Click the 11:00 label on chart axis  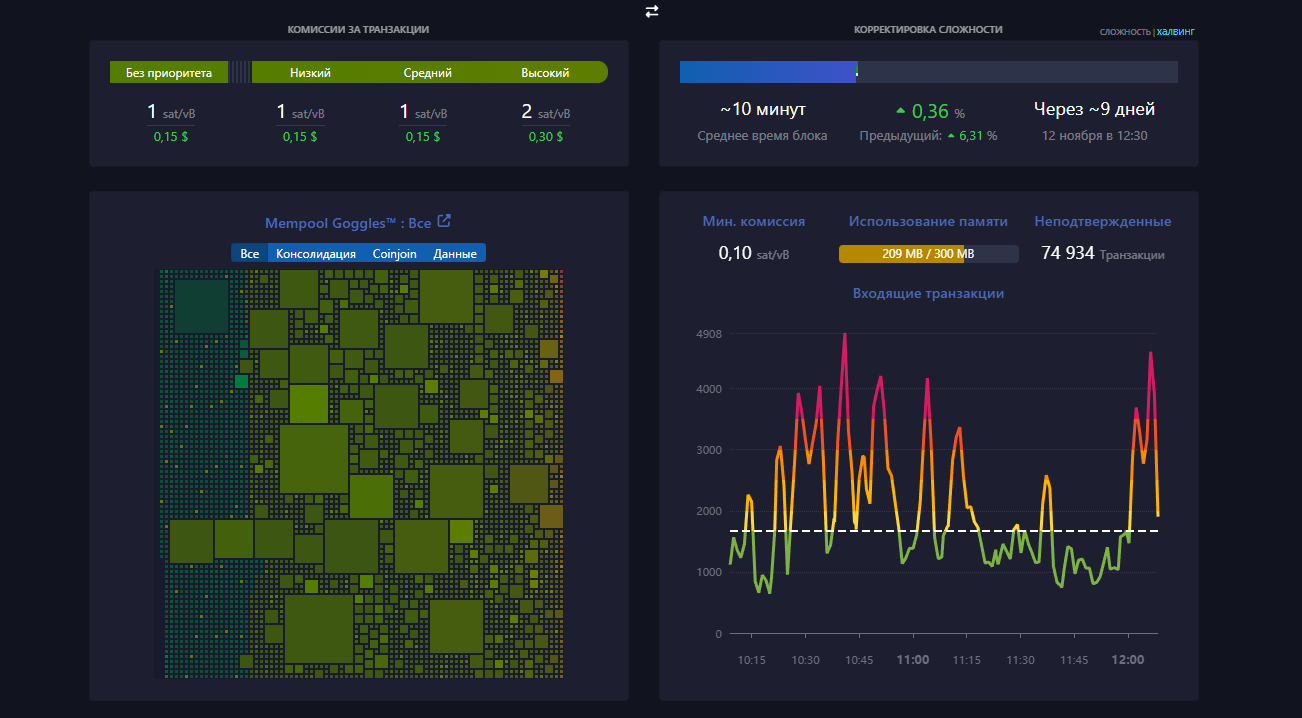coord(912,660)
